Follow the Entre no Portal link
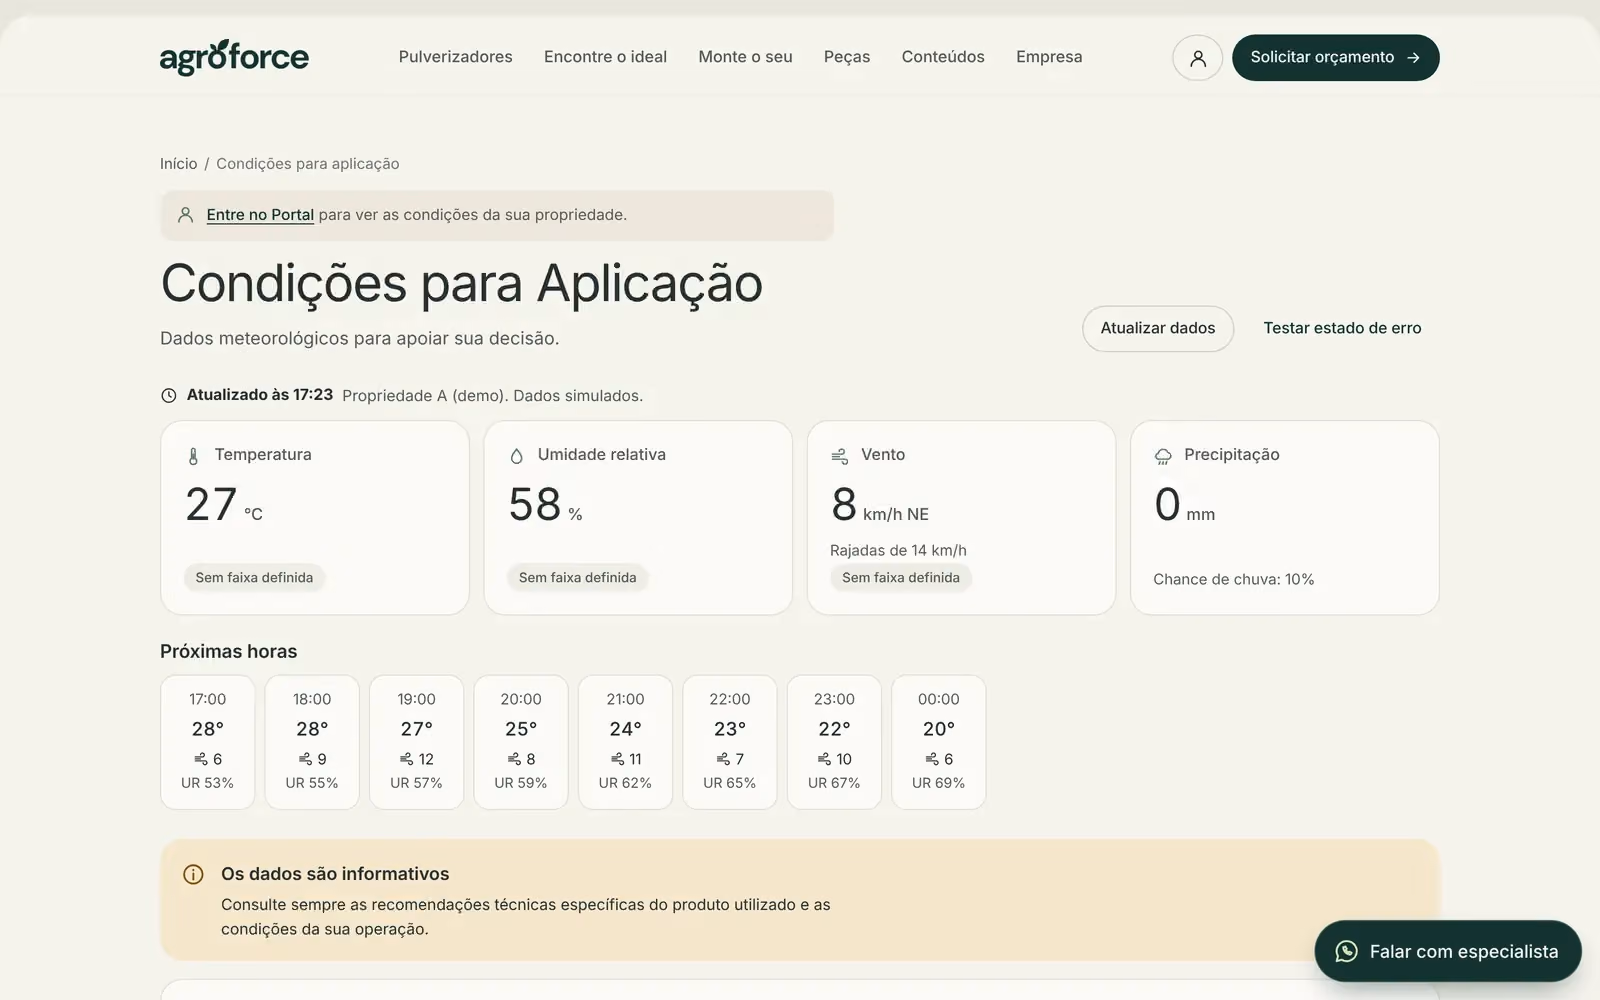Image resolution: width=1600 pixels, height=1000 pixels. tap(260, 215)
